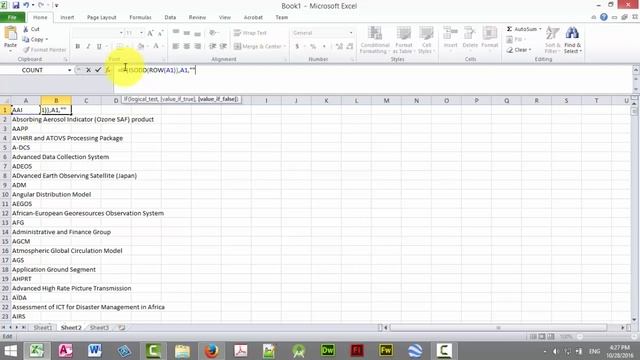Viewport: 640px width, 360px height.
Task: Switch to the Page Layout tab
Action: tap(102, 18)
